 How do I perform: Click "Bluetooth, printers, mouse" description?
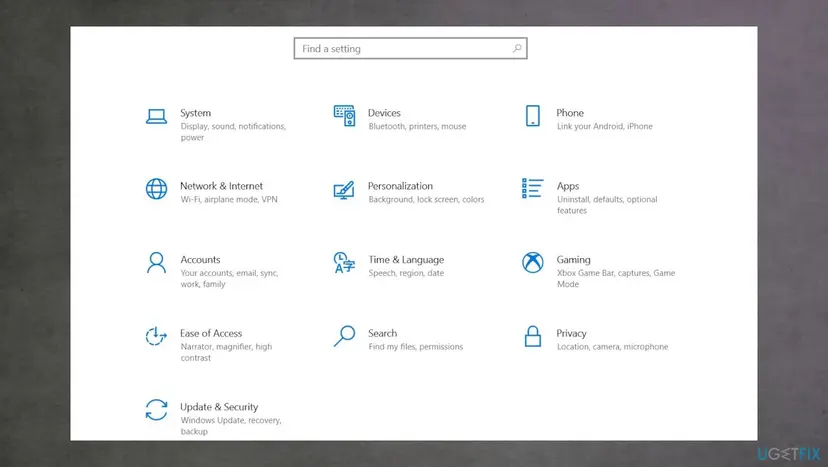coord(417,126)
